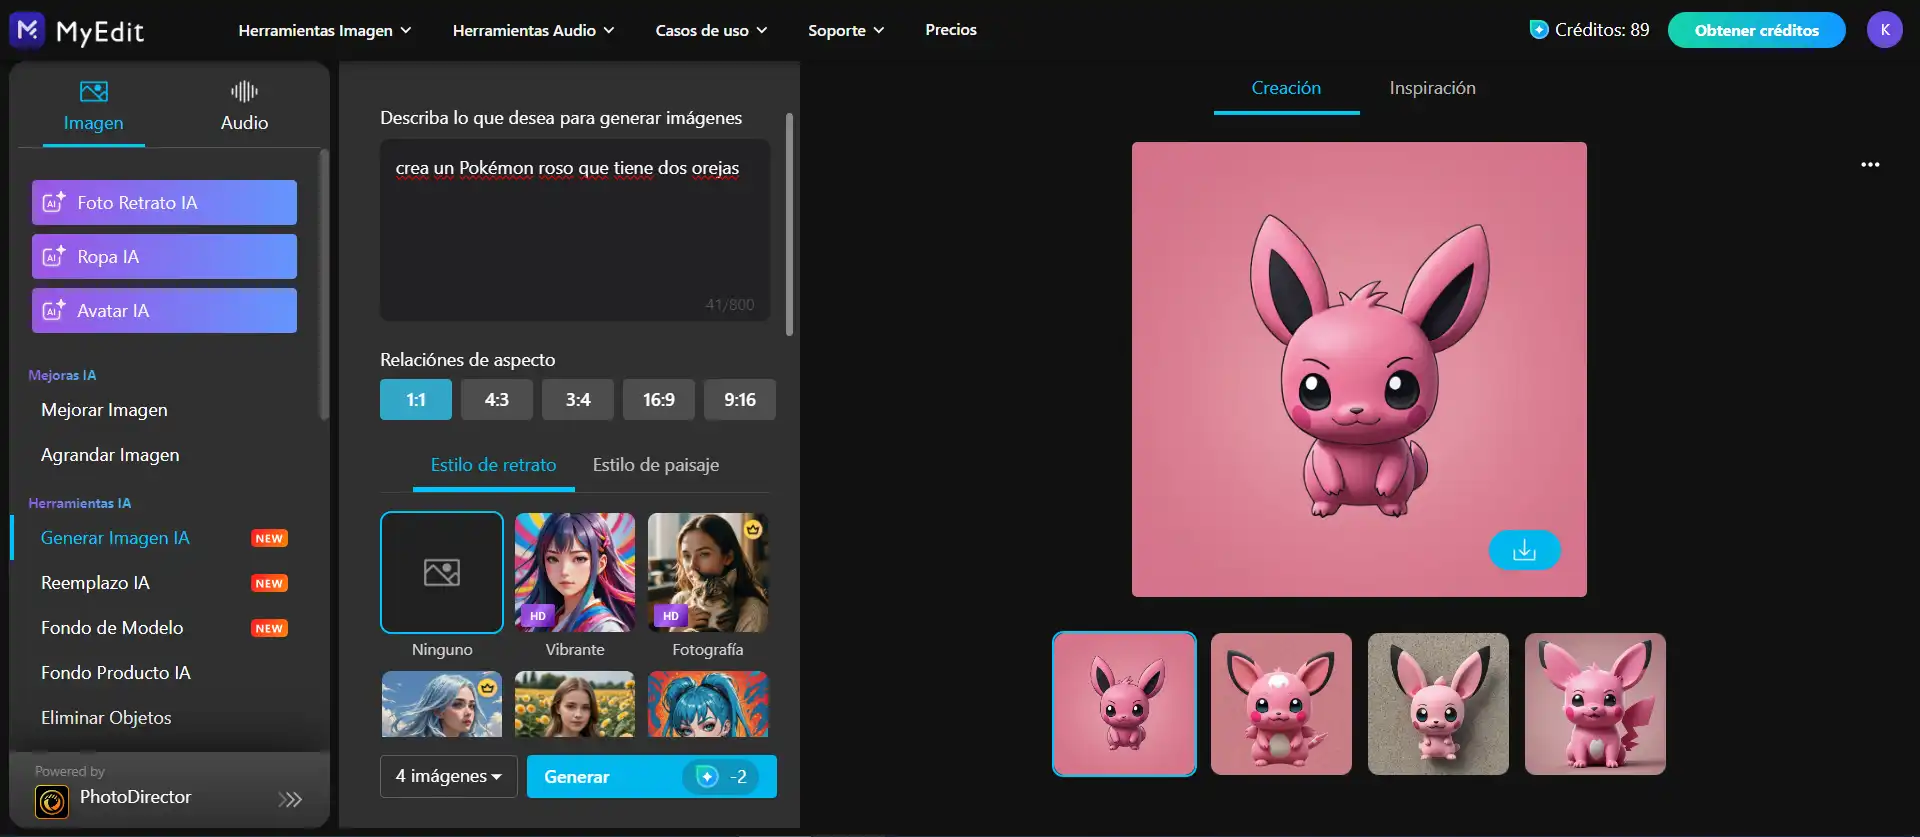Open Agrandar Imagen tool
The height and width of the screenshot is (837, 1920).
pos(110,455)
